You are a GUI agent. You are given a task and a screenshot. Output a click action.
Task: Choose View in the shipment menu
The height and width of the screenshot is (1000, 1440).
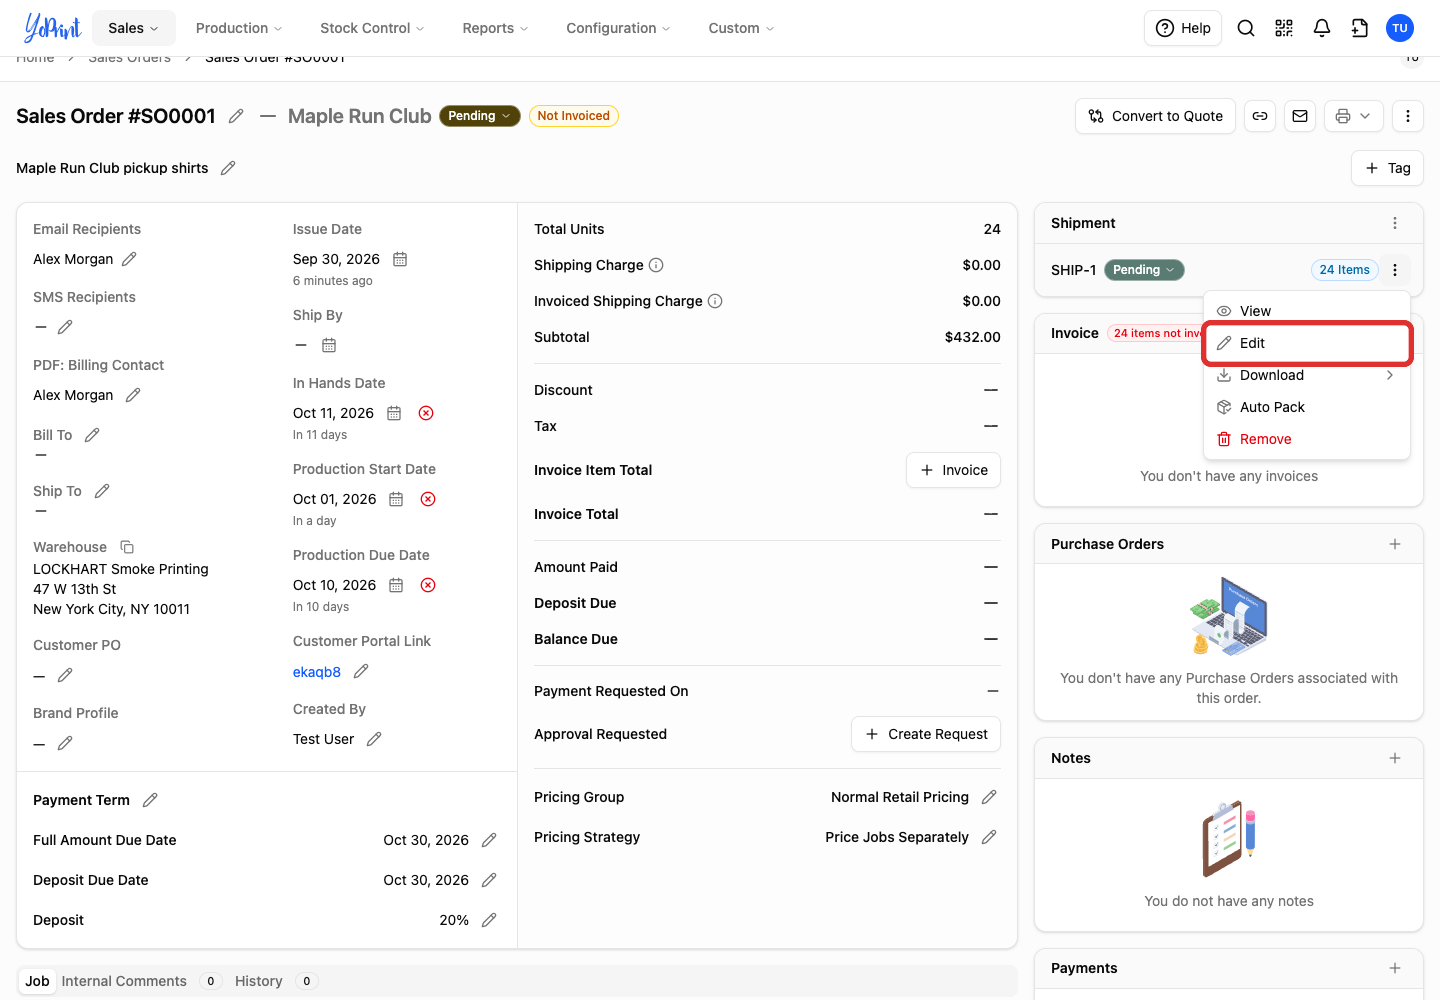coord(1307,311)
